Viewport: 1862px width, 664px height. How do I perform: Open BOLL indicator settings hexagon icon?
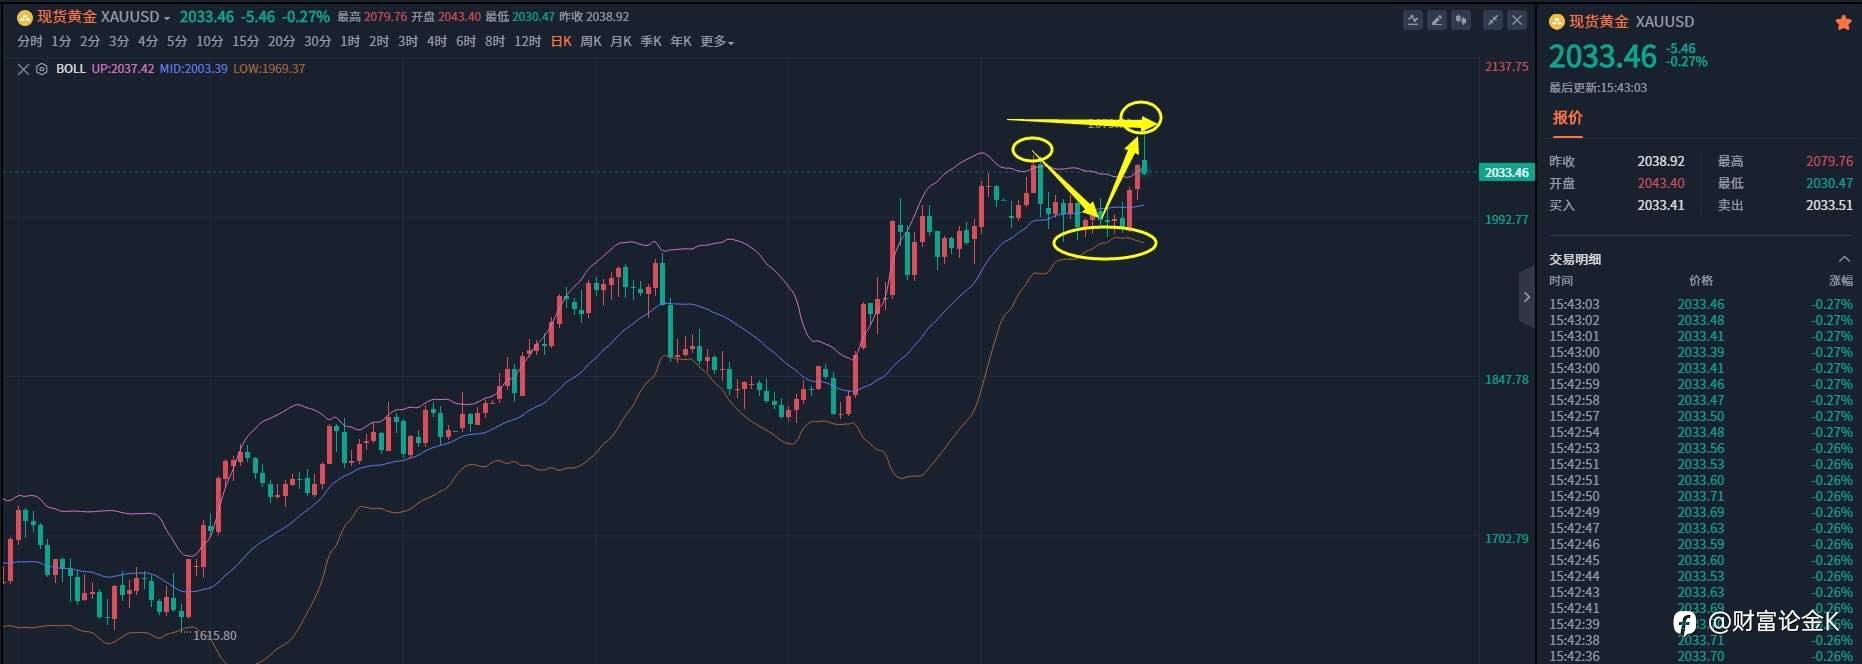(x=42, y=69)
